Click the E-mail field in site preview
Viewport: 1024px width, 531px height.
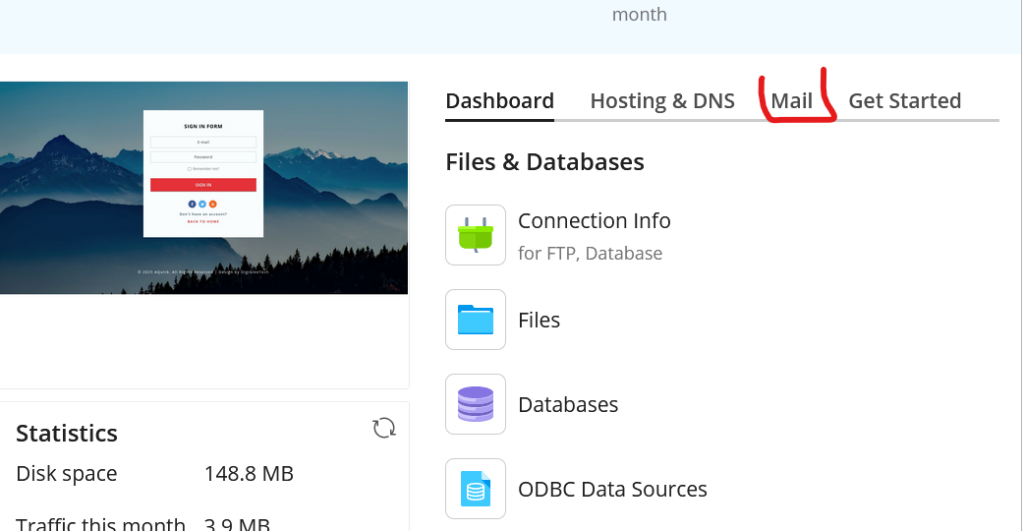(x=203, y=143)
